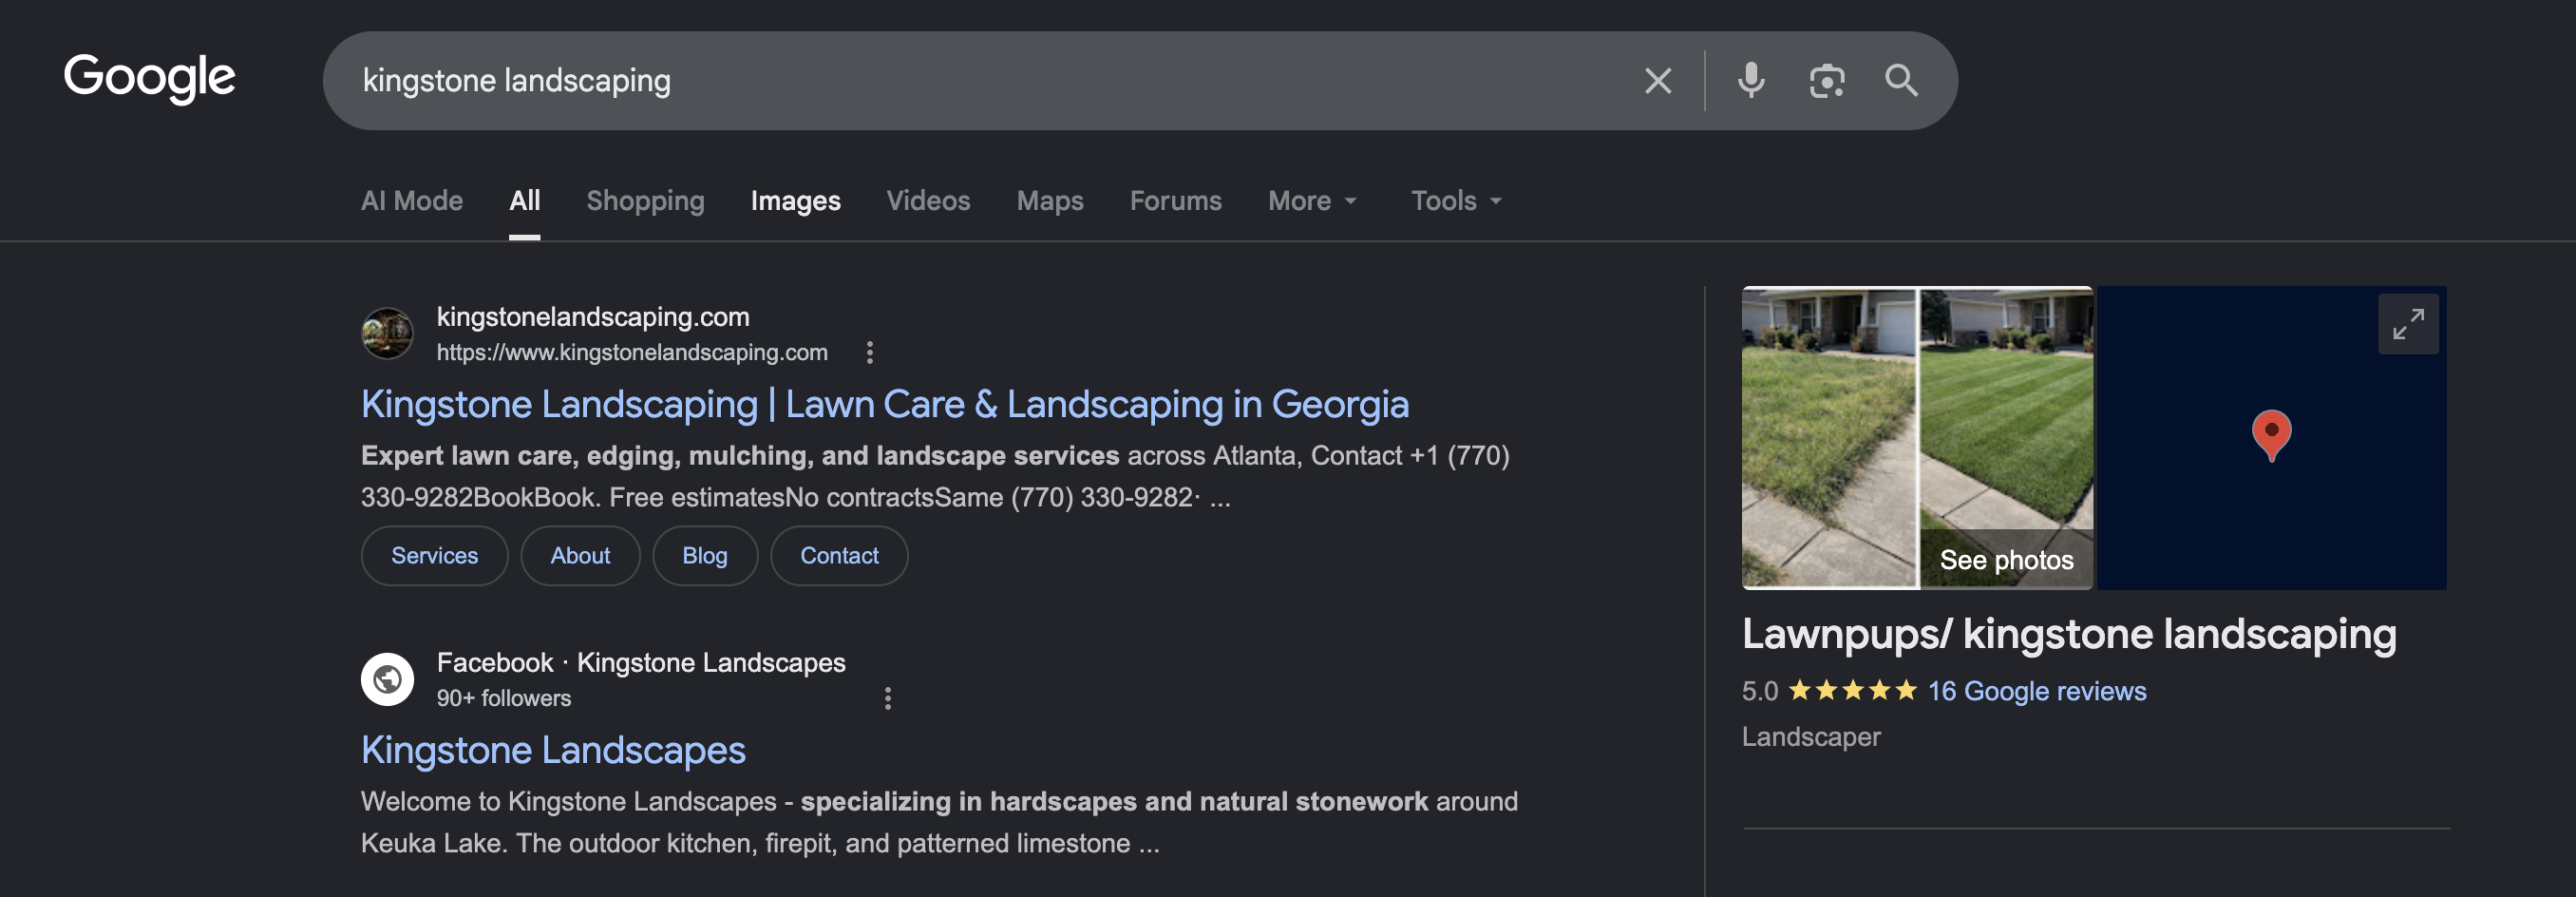Open the Services sitelink chip
2576x897 pixels.
click(435, 556)
